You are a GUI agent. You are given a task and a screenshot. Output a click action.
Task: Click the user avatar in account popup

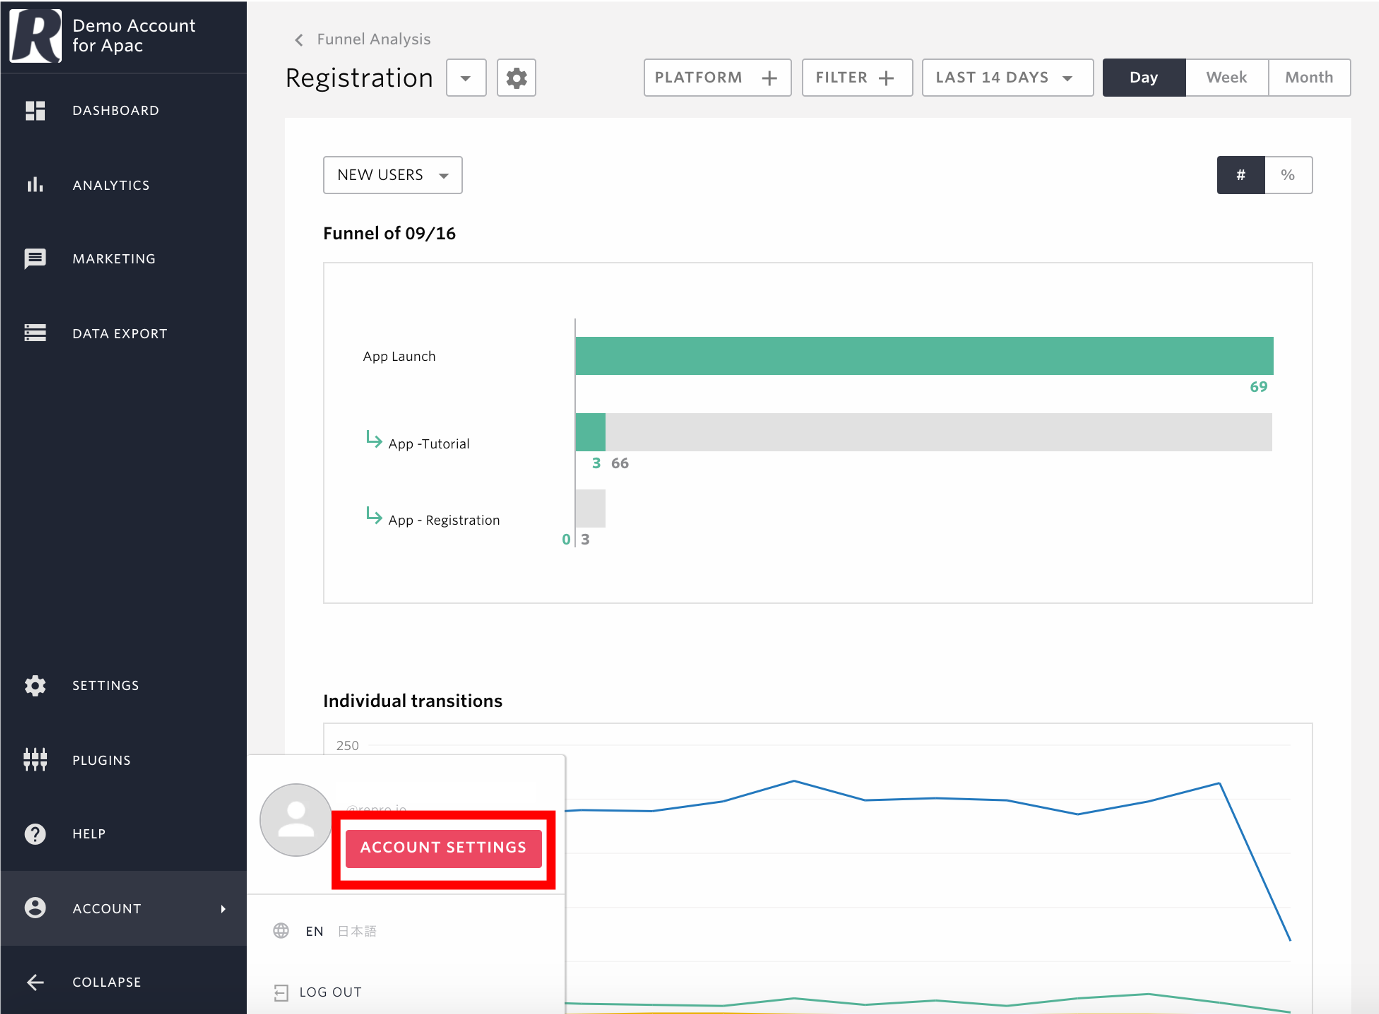tap(296, 820)
